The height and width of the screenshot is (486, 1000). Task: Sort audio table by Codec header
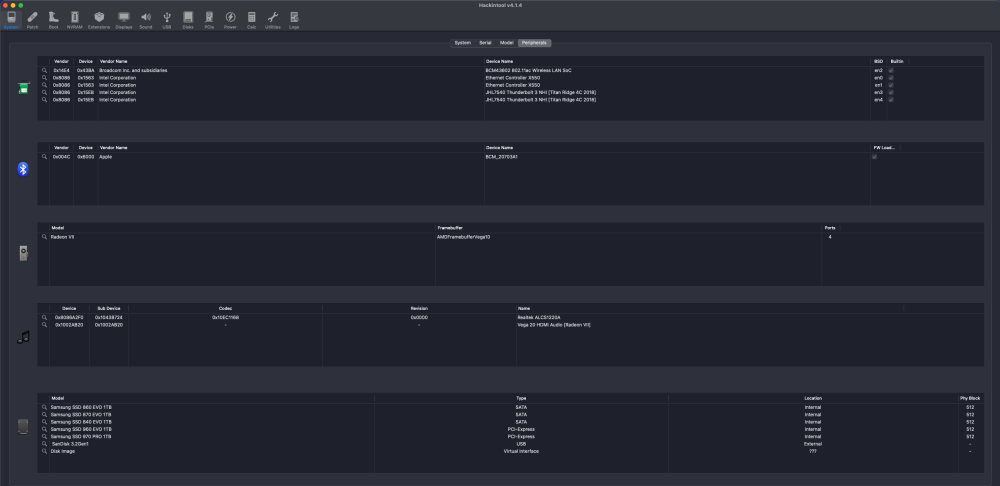tap(225, 308)
